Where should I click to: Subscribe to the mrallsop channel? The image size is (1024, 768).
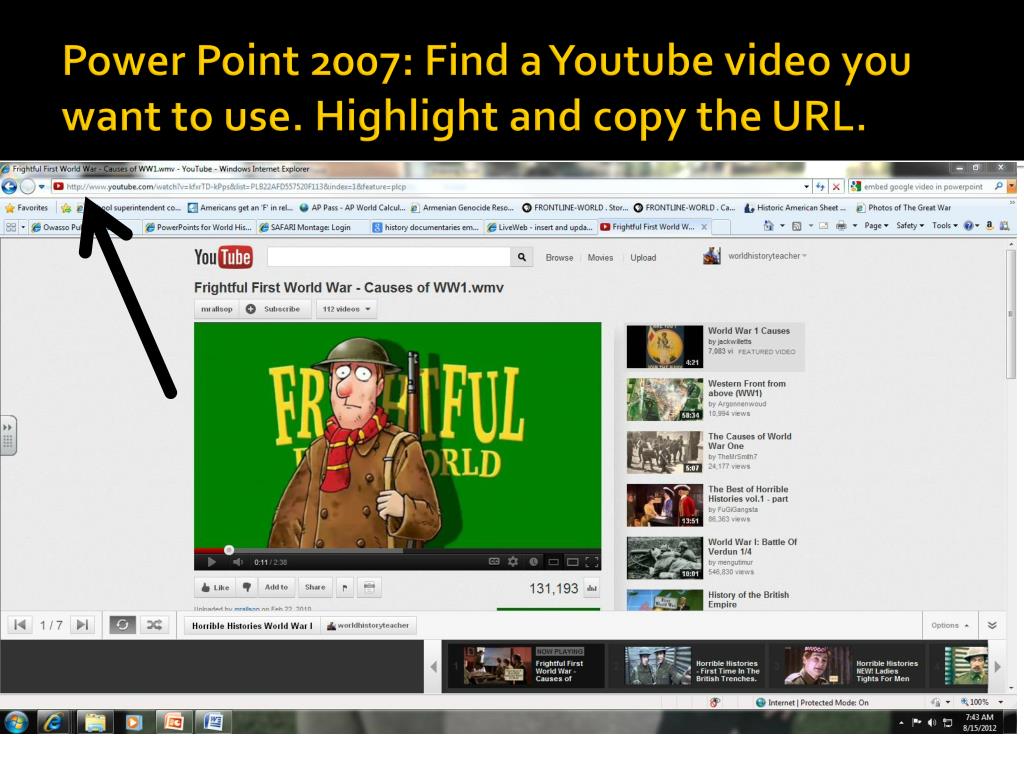tap(274, 309)
